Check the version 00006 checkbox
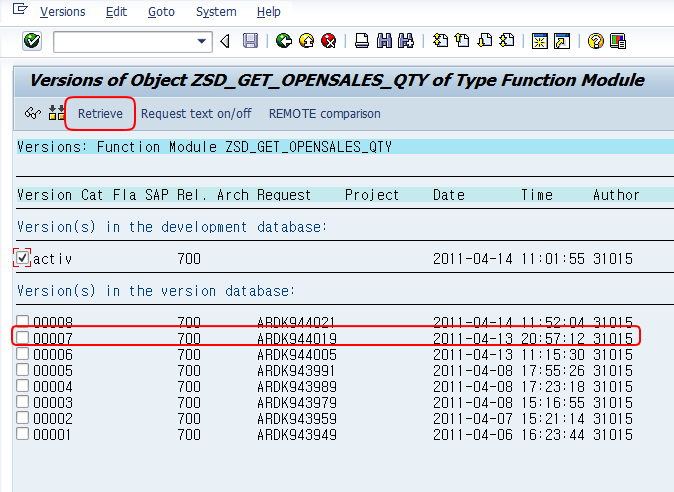Viewport: 674px width, 492px height. coord(22,354)
